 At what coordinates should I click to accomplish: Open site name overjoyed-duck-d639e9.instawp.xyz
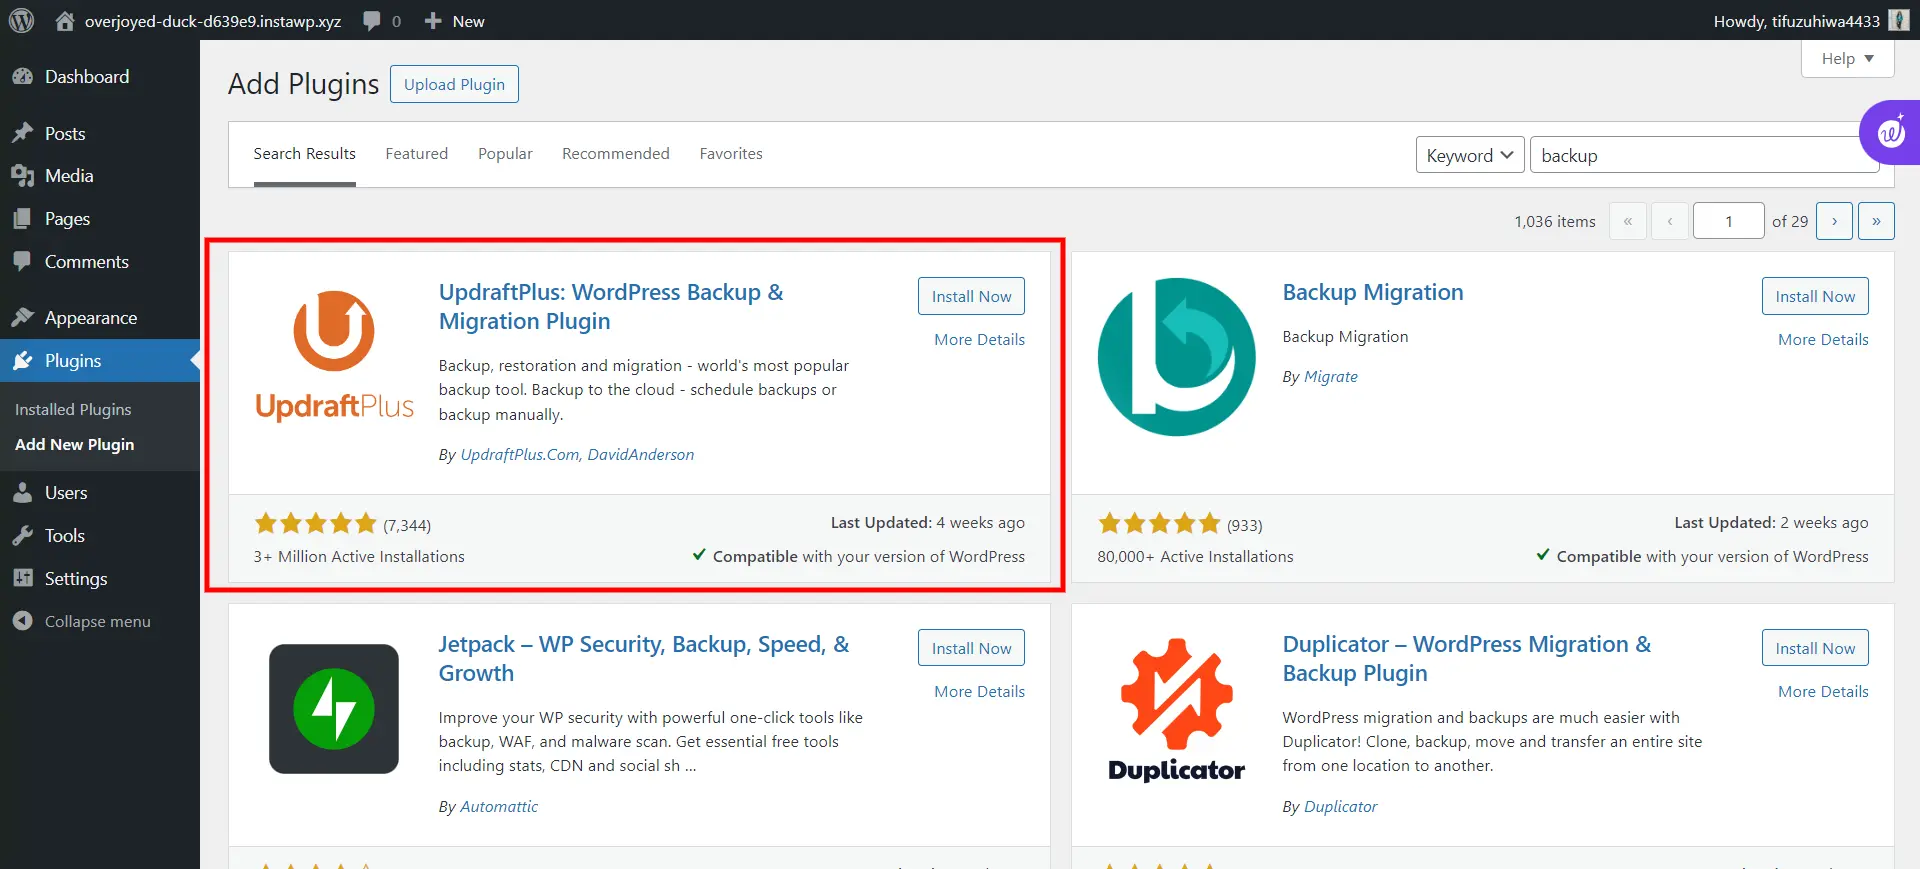pyautogui.click(x=213, y=21)
